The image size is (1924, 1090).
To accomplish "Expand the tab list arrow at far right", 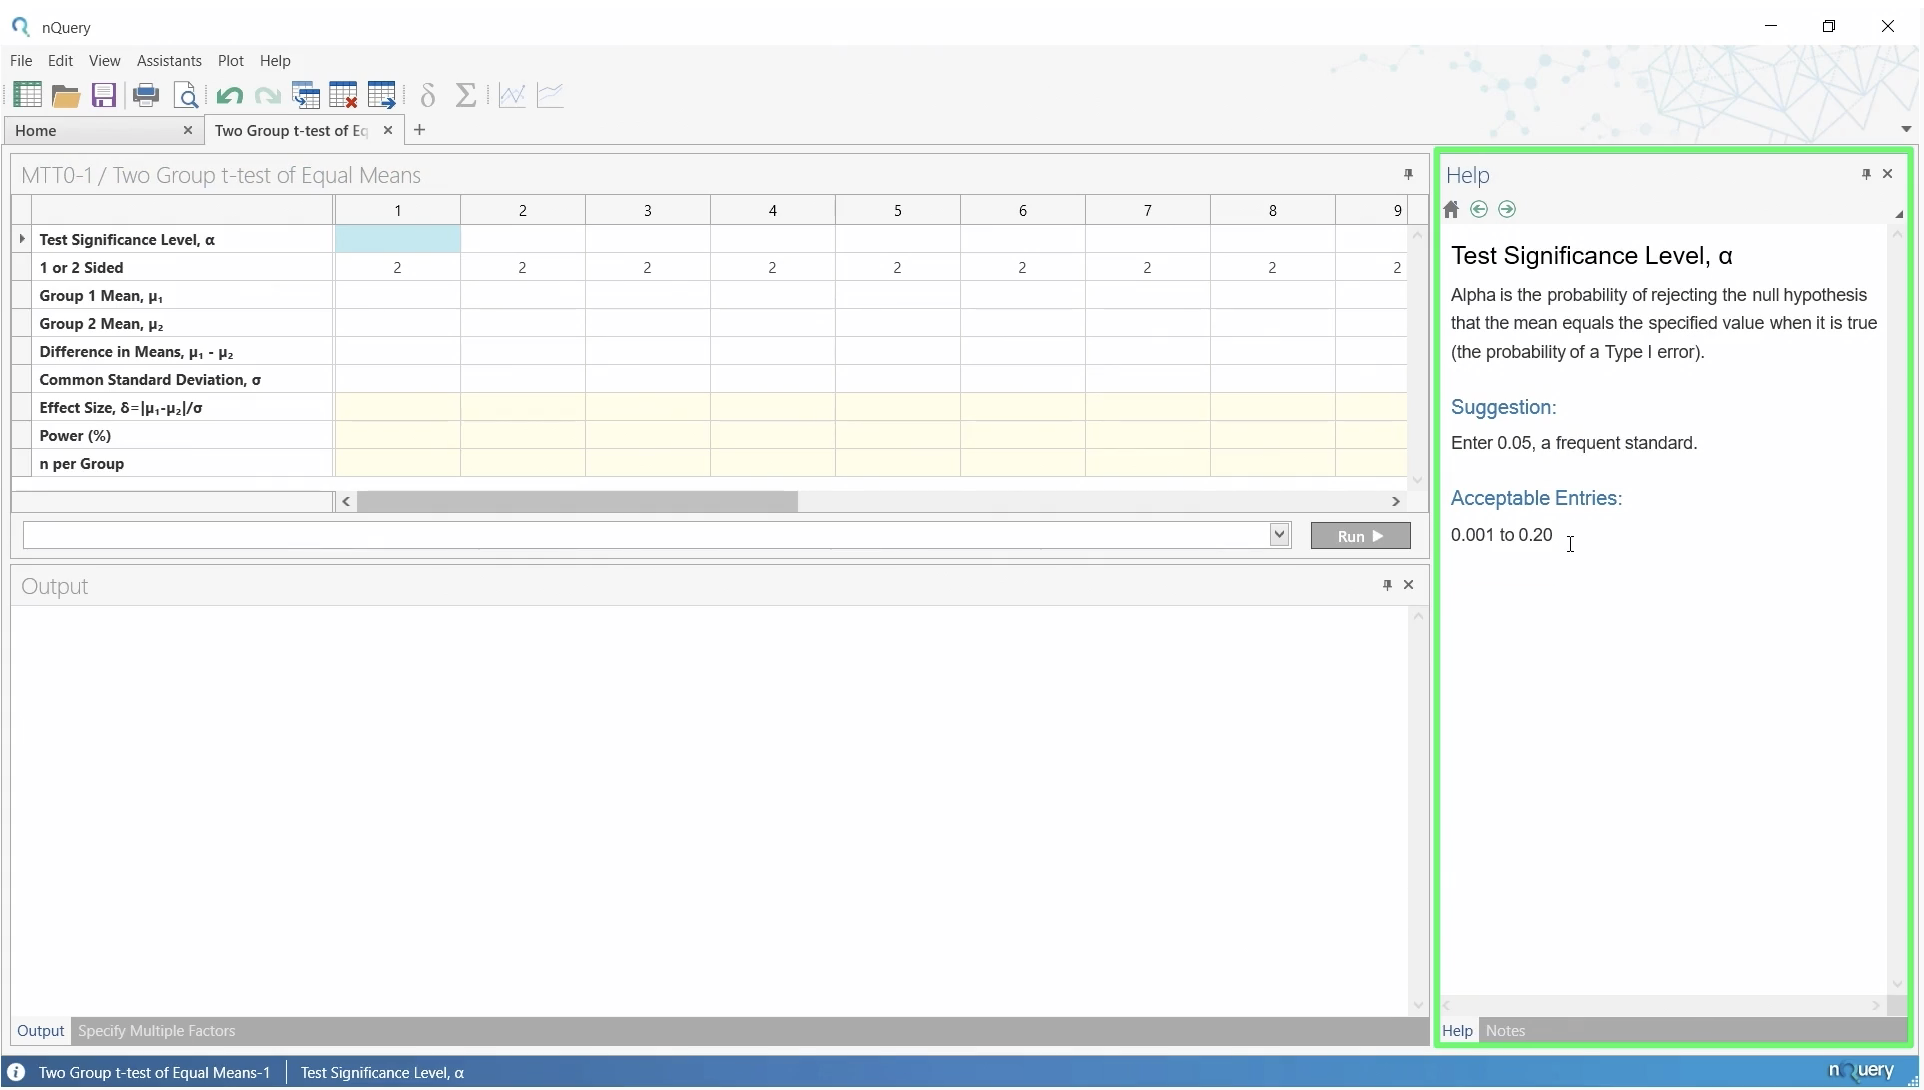I will coord(1907,130).
